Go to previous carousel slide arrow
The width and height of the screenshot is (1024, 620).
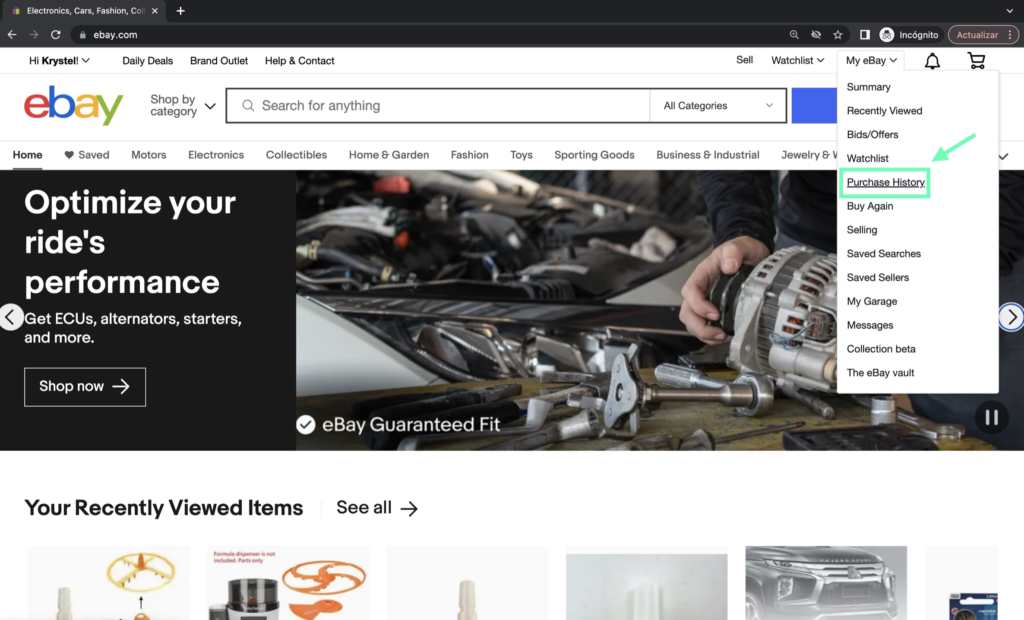pyautogui.click(x=11, y=317)
